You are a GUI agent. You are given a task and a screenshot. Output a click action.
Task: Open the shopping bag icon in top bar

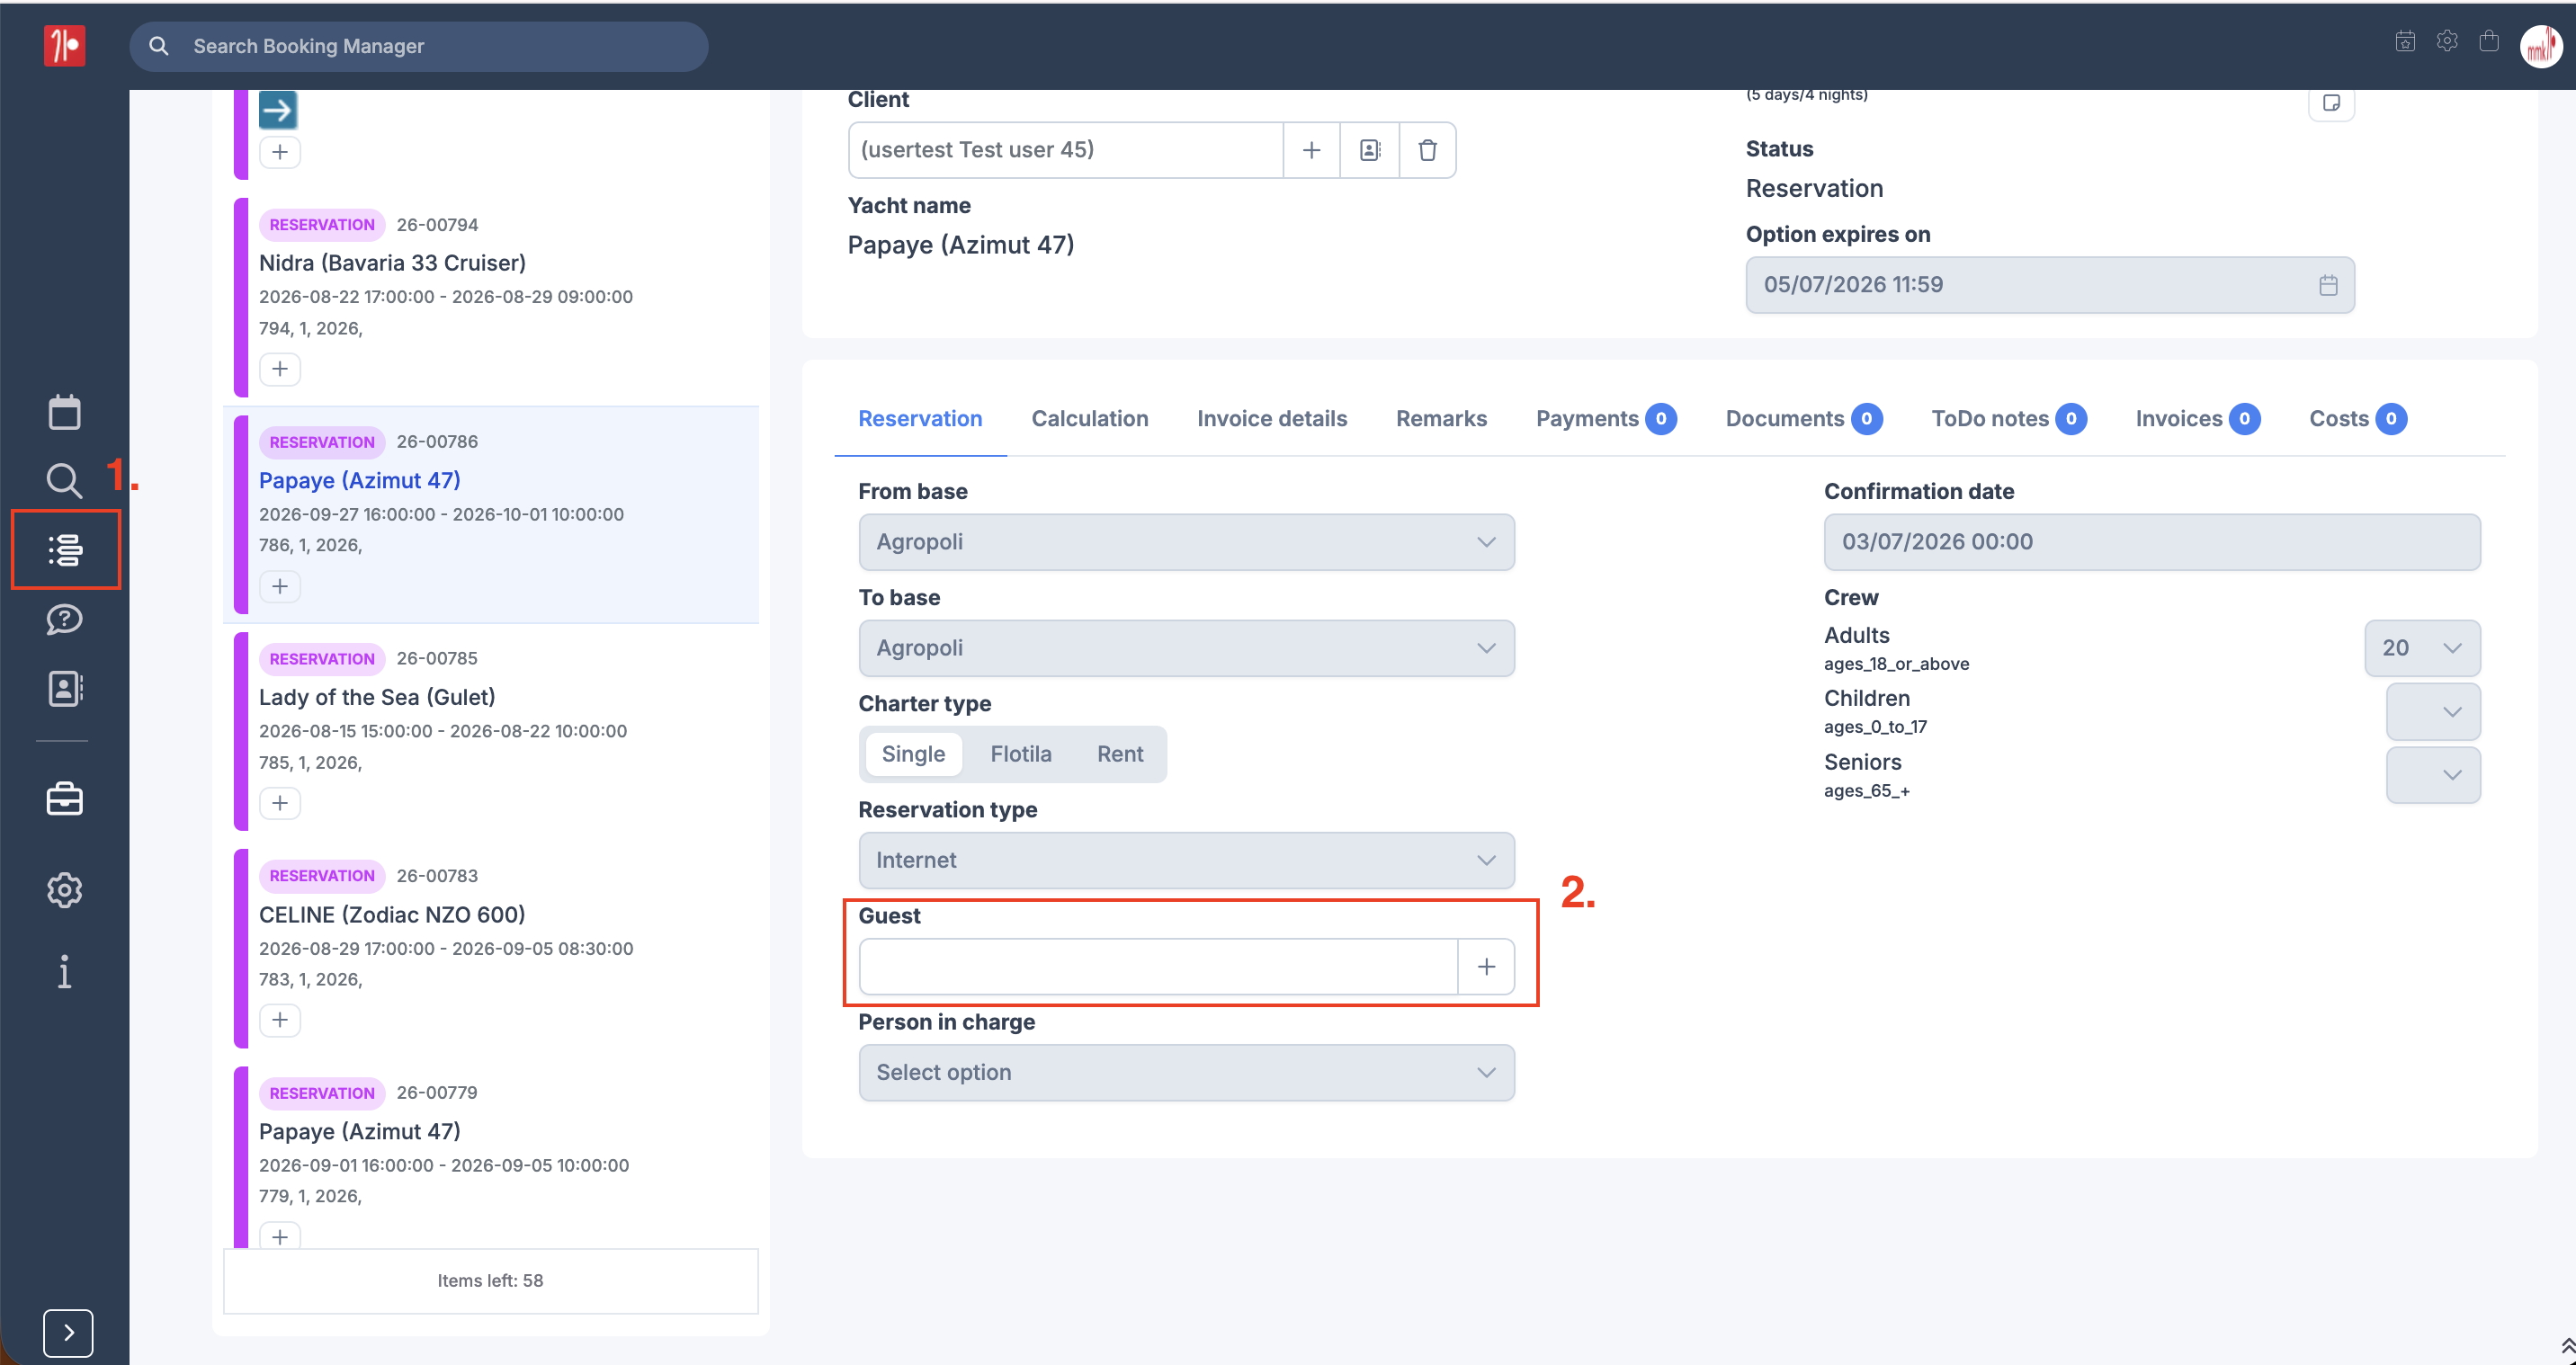[2489, 41]
